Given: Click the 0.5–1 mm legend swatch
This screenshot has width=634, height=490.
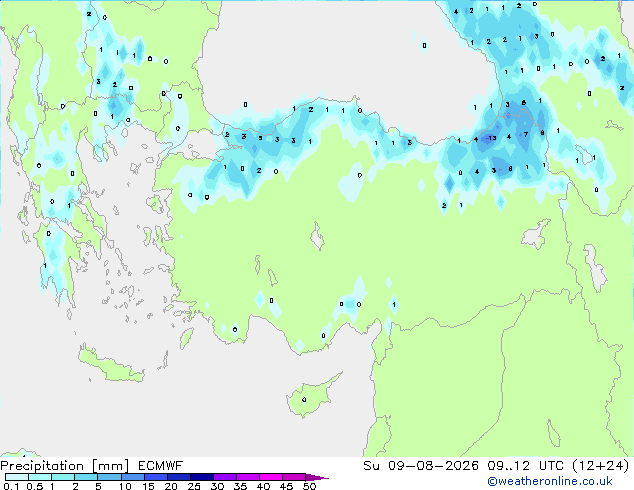Looking at the screenshot, I should pyautogui.click(x=40, y=477).
